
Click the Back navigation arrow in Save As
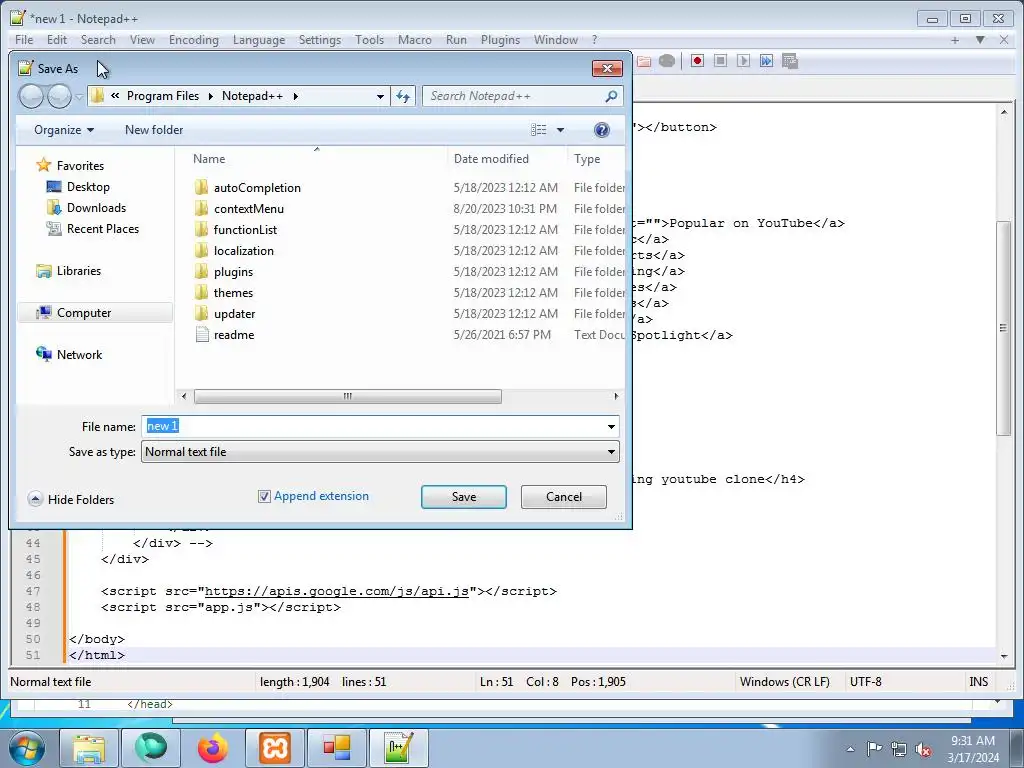coord(31,97)
